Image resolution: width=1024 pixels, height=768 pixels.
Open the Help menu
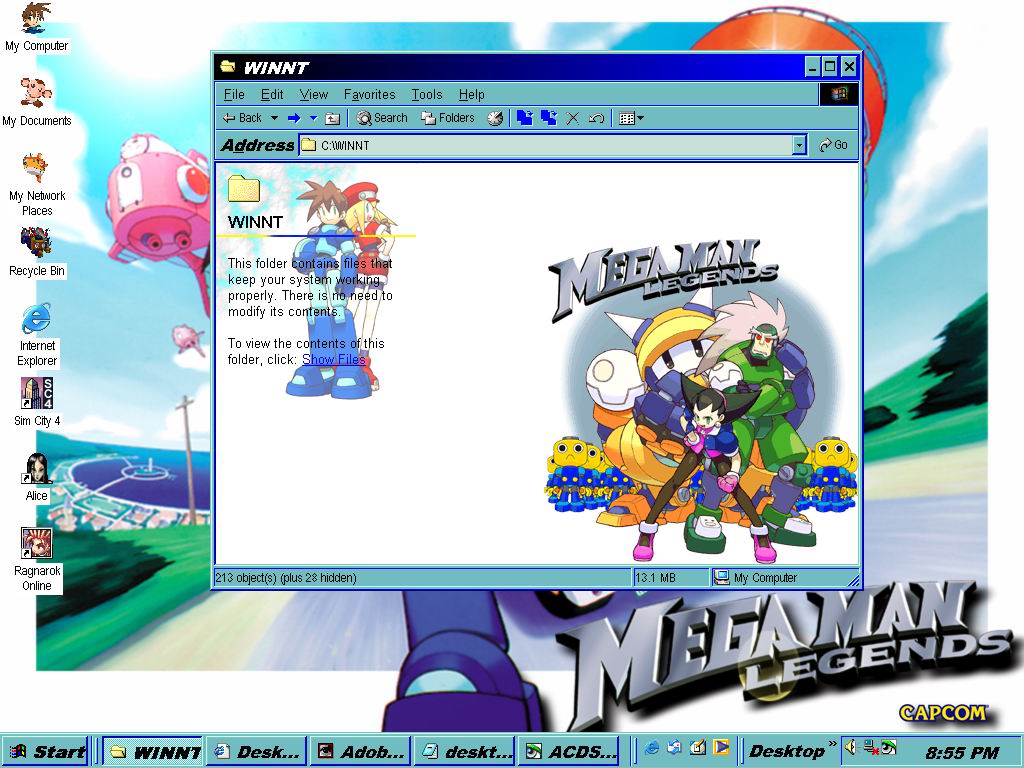coord(472,95)
